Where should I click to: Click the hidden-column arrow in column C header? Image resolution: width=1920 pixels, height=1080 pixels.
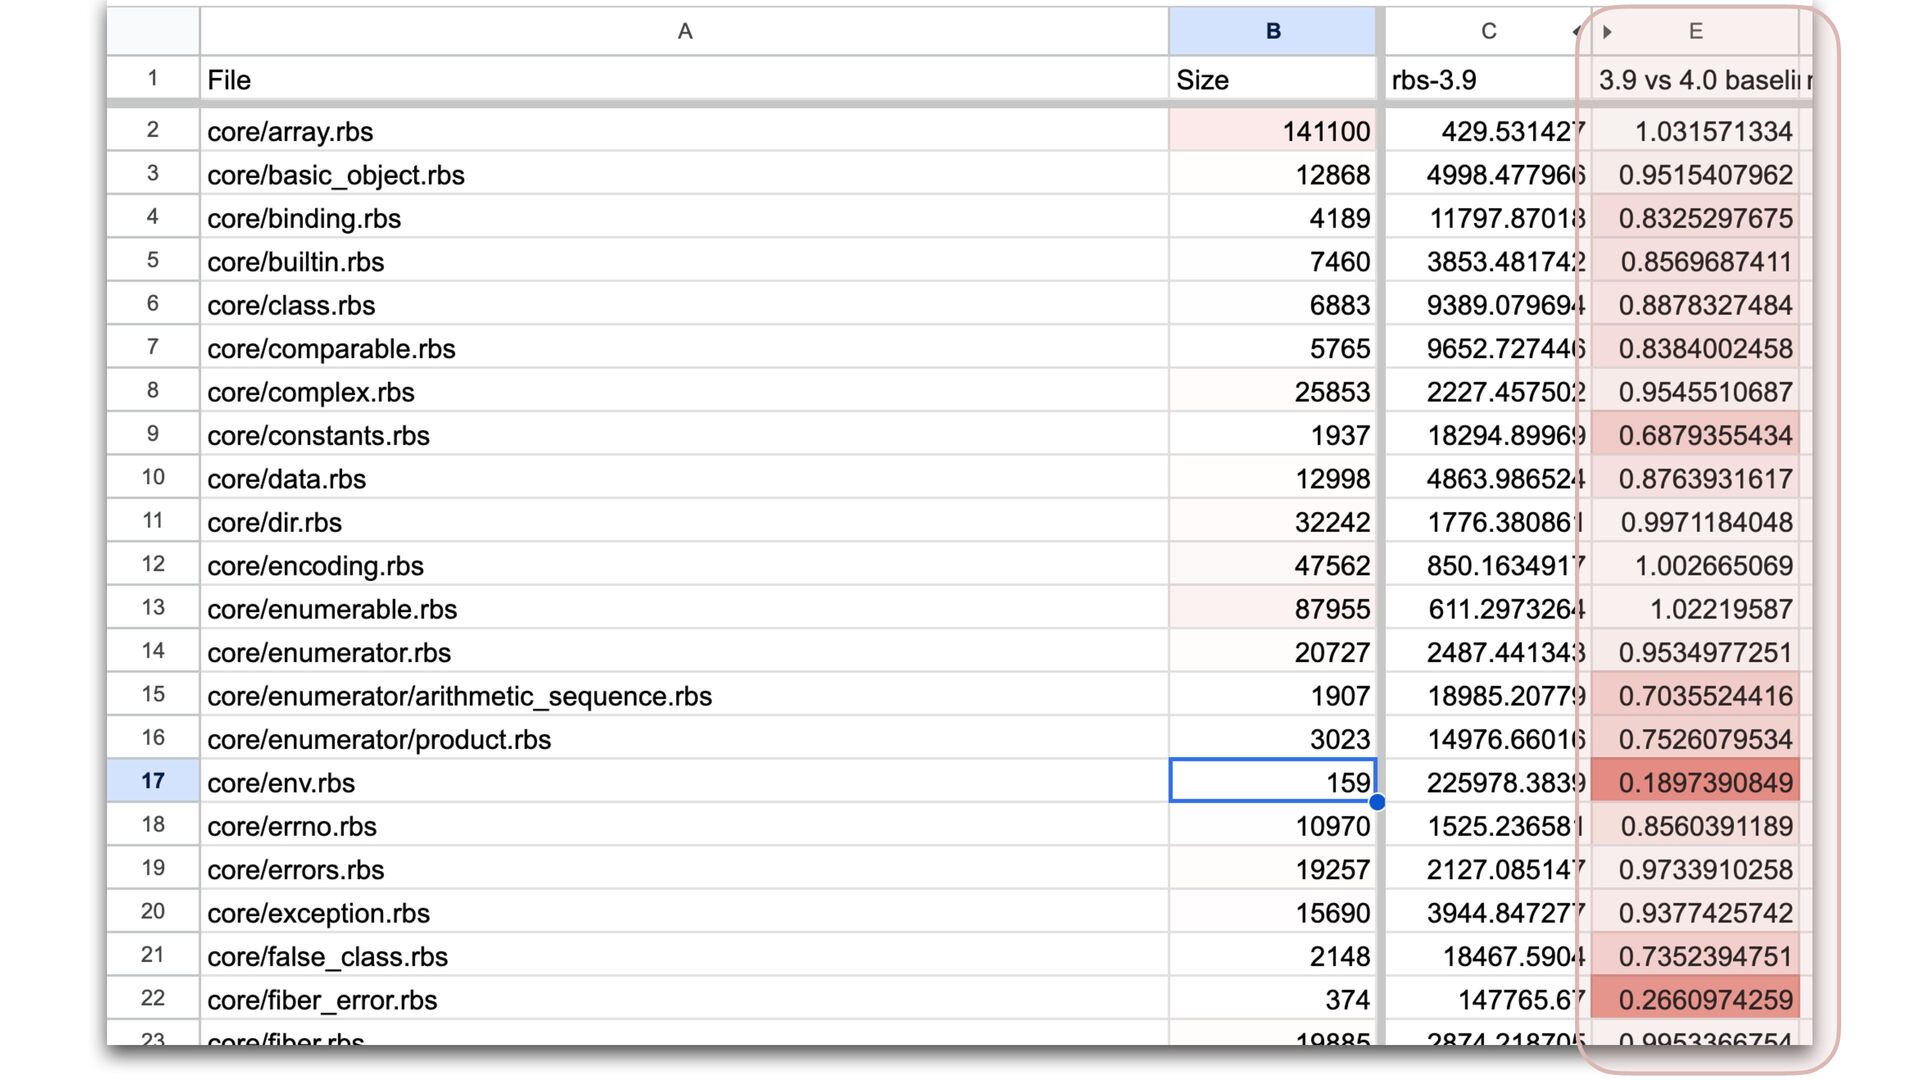[x=1577, y=32]
